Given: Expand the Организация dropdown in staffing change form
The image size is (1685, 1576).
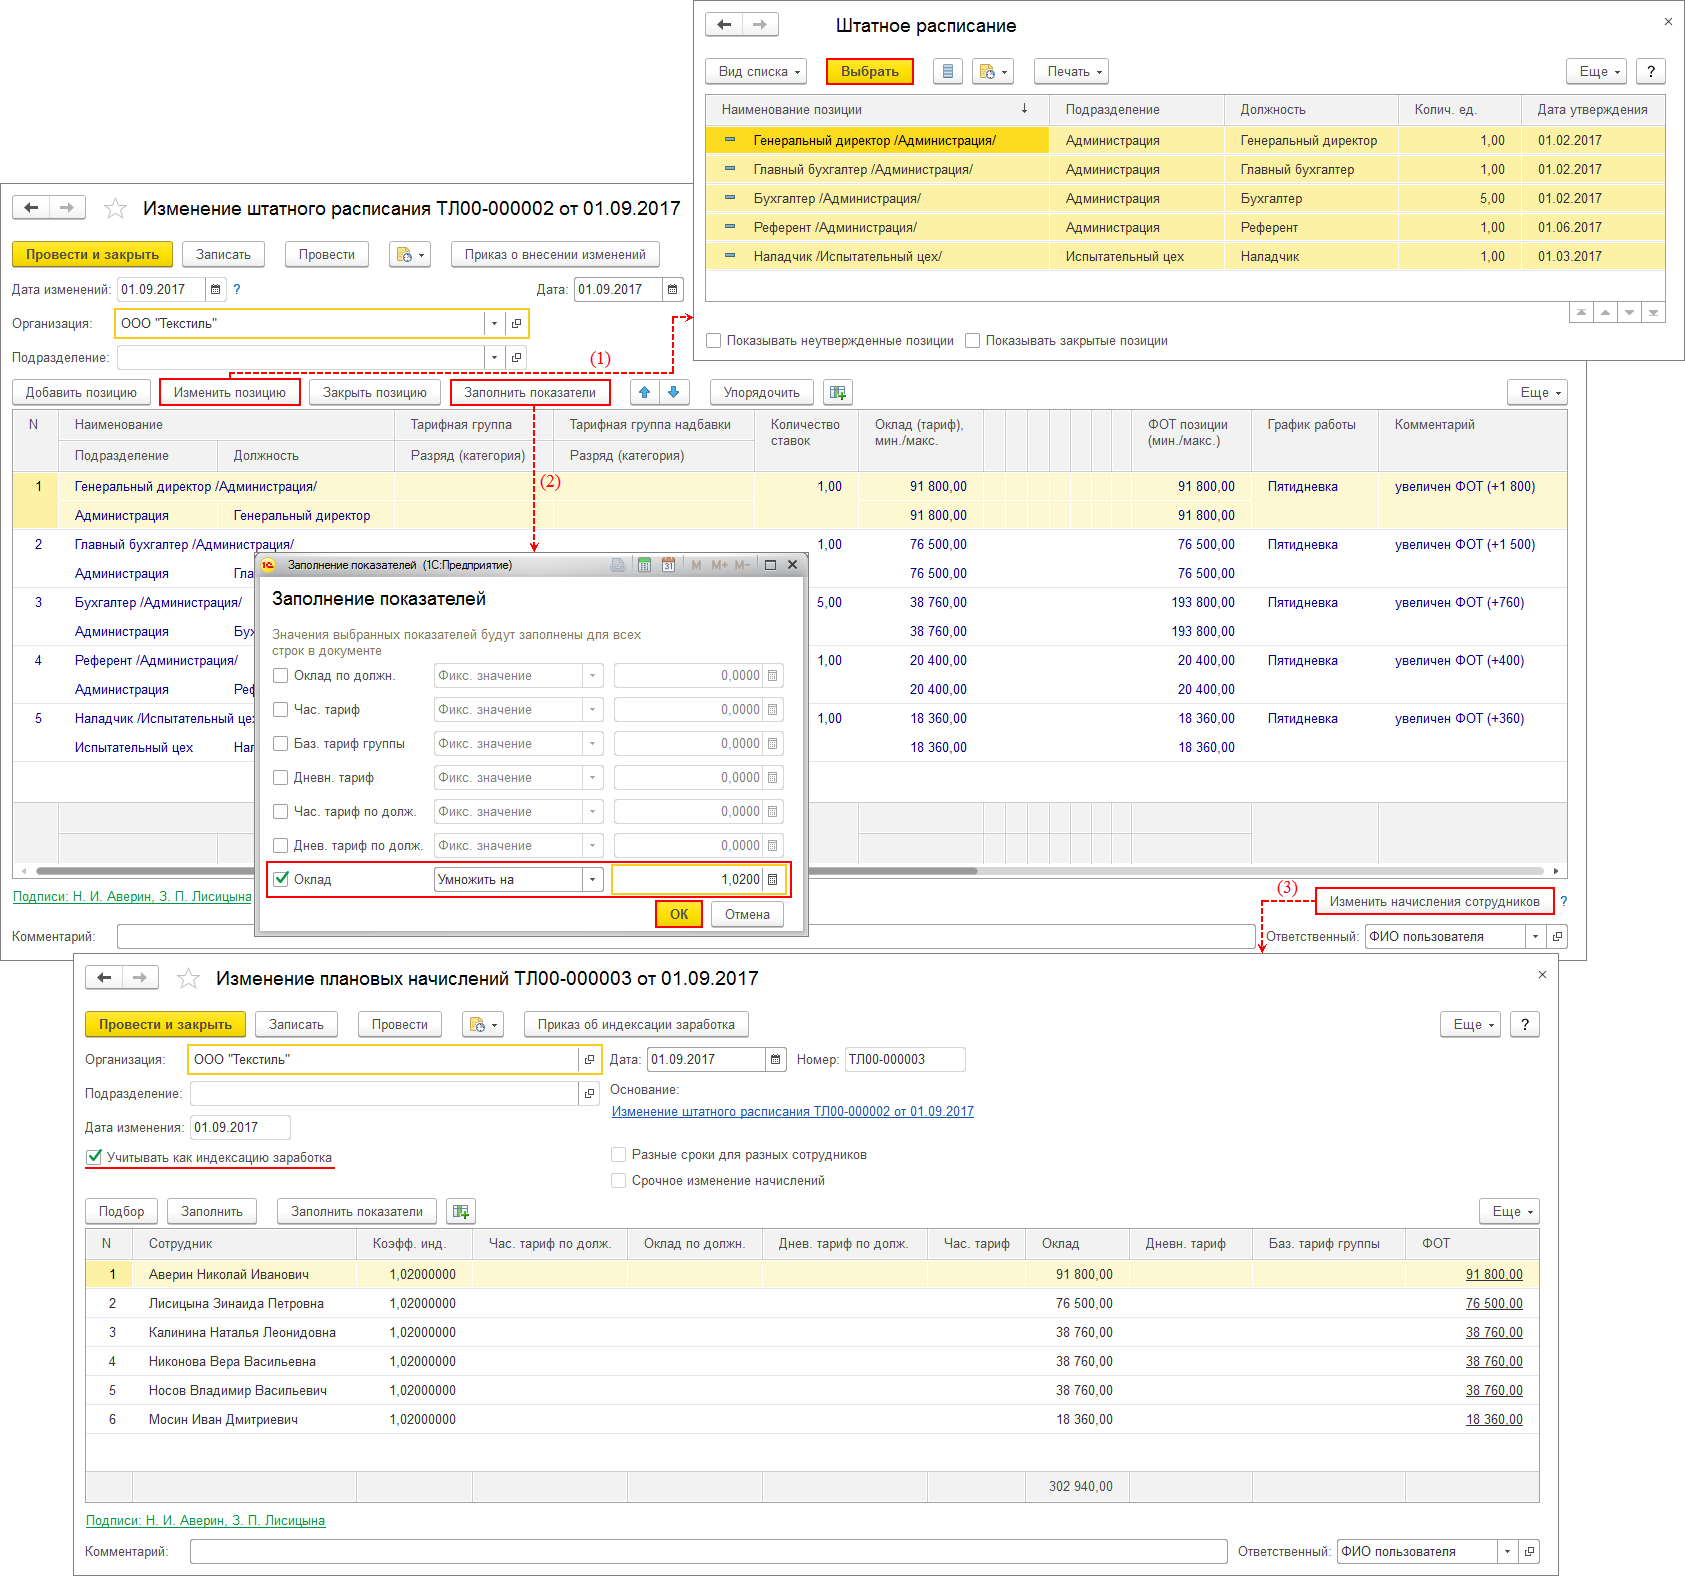Looking at the screenshot, I should (x=494, y=324).
